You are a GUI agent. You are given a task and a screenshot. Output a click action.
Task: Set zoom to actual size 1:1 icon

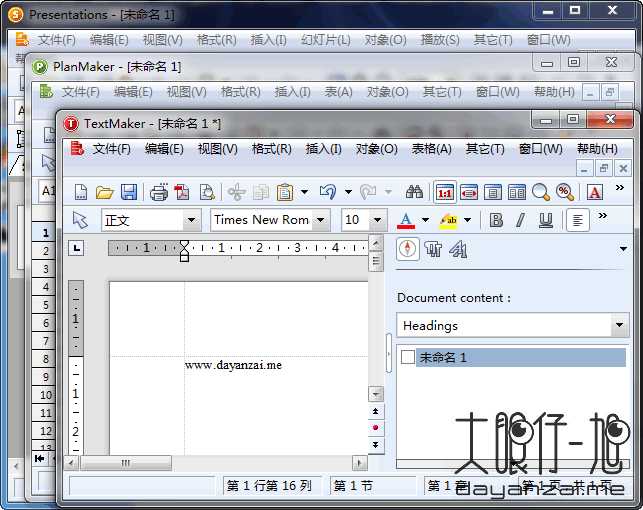click(x=445, y=192)
